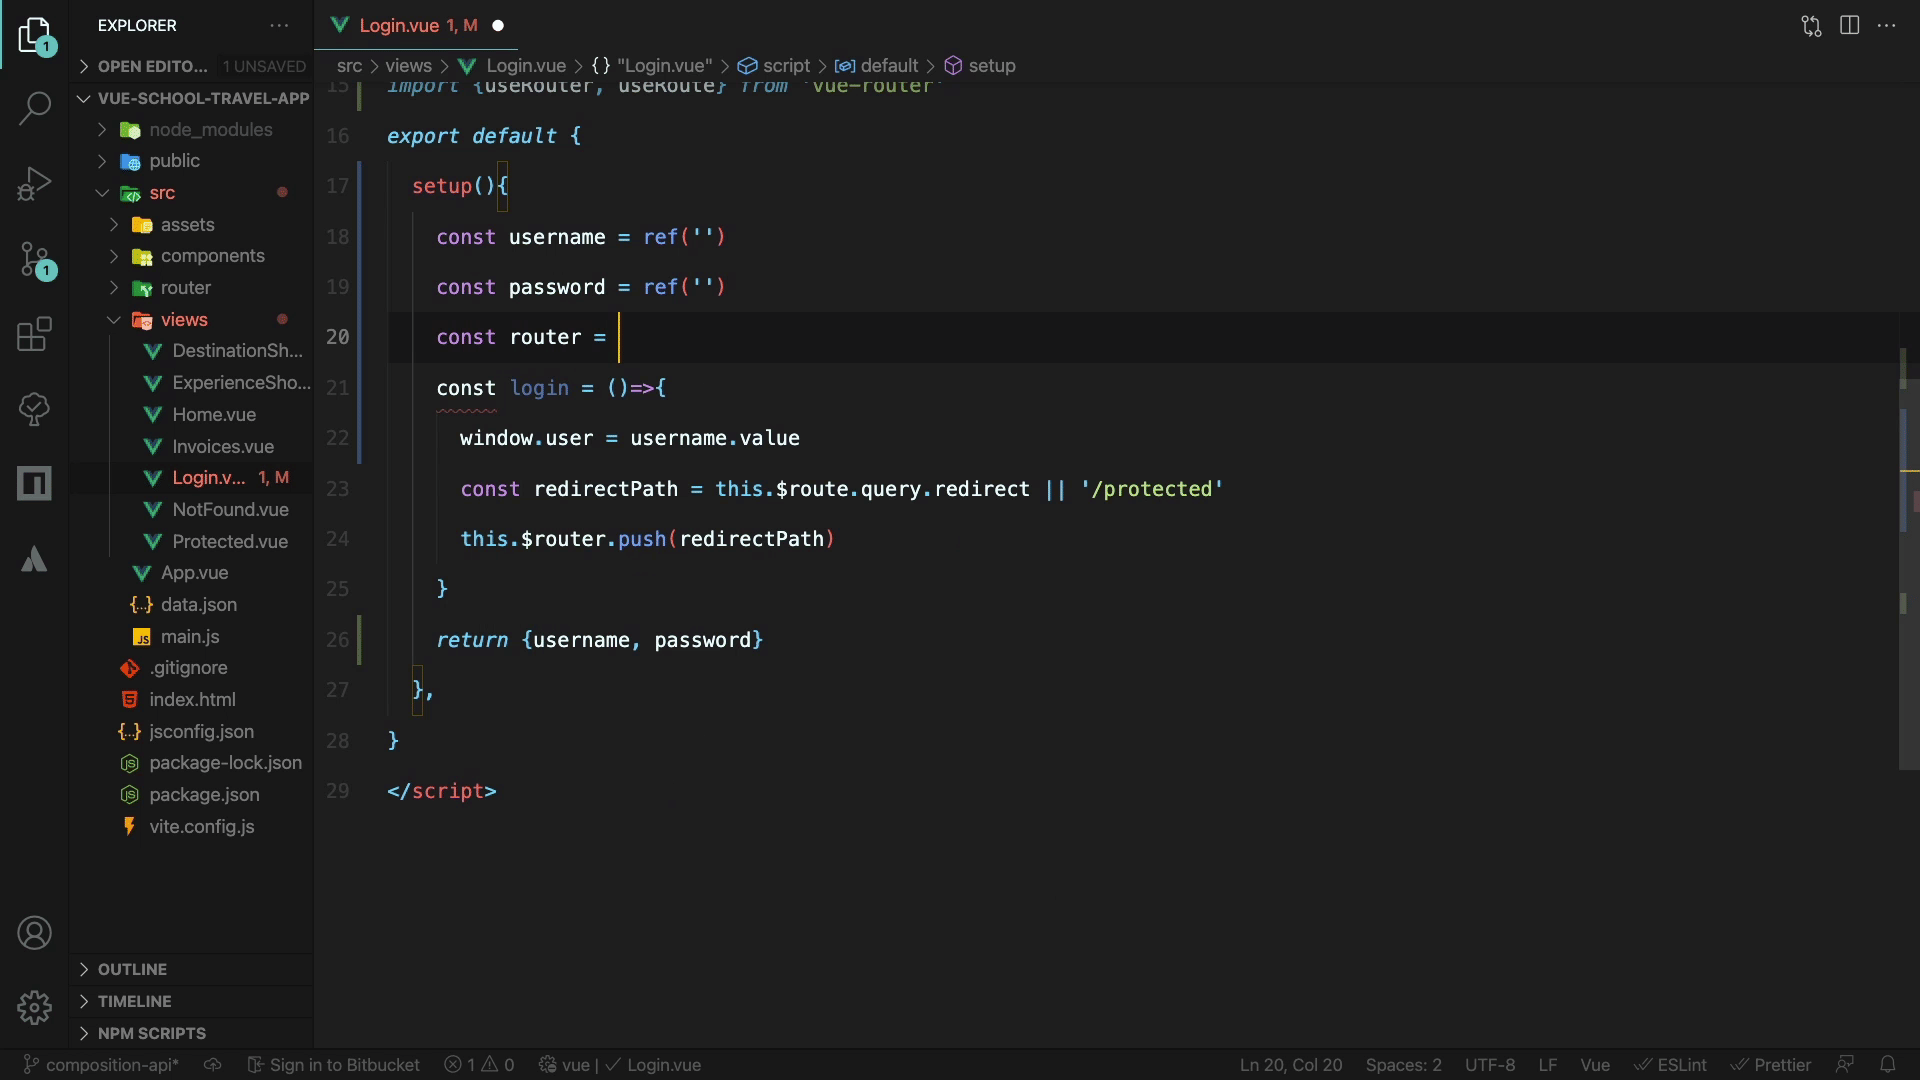Open the Extensions view

tap(34, 335)
